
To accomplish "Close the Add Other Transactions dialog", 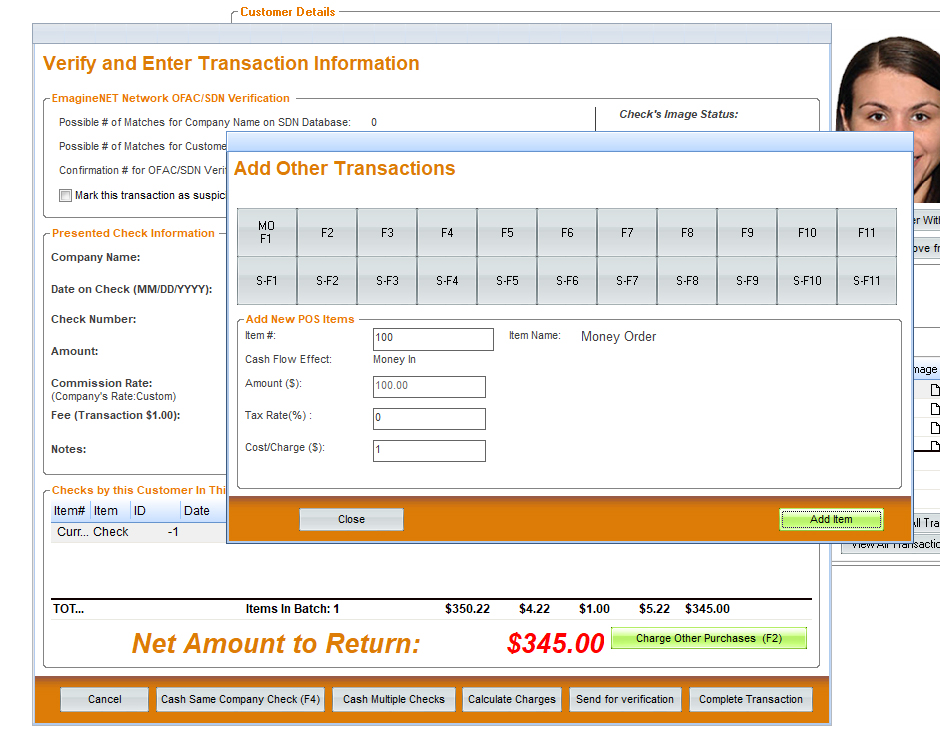I will point(351,520).
